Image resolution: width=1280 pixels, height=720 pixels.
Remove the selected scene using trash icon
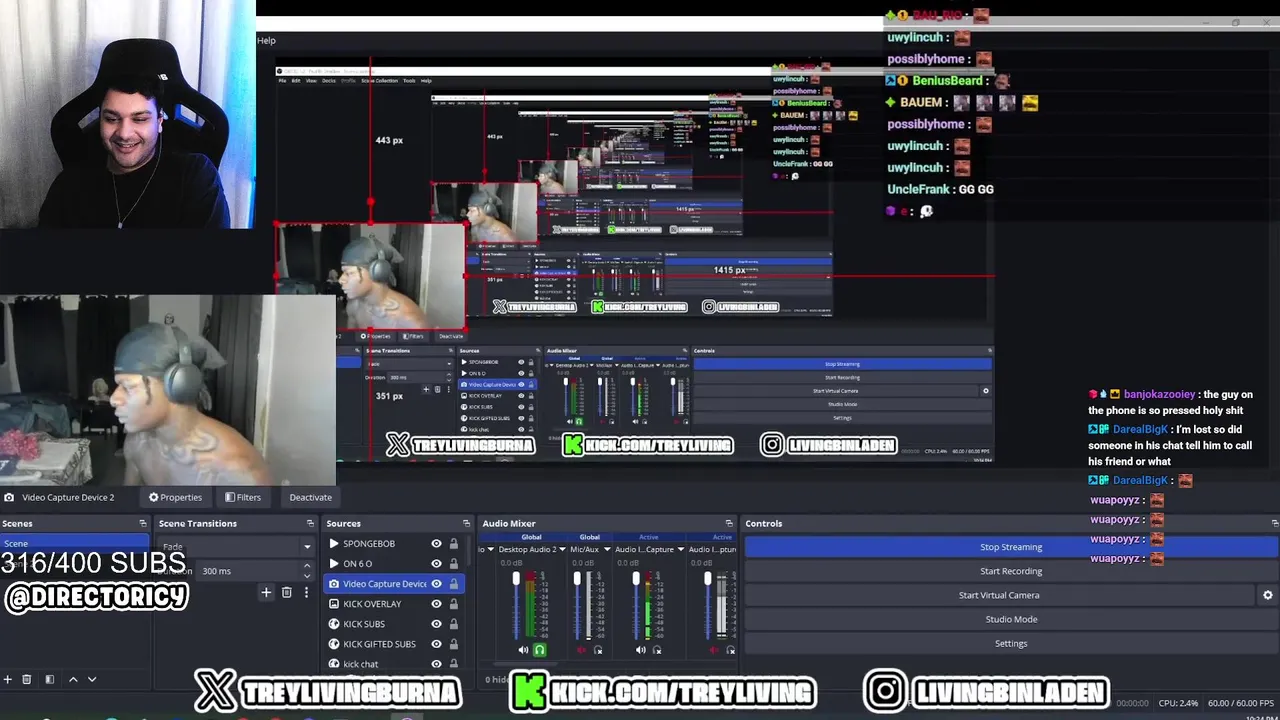tap(27, 679)
